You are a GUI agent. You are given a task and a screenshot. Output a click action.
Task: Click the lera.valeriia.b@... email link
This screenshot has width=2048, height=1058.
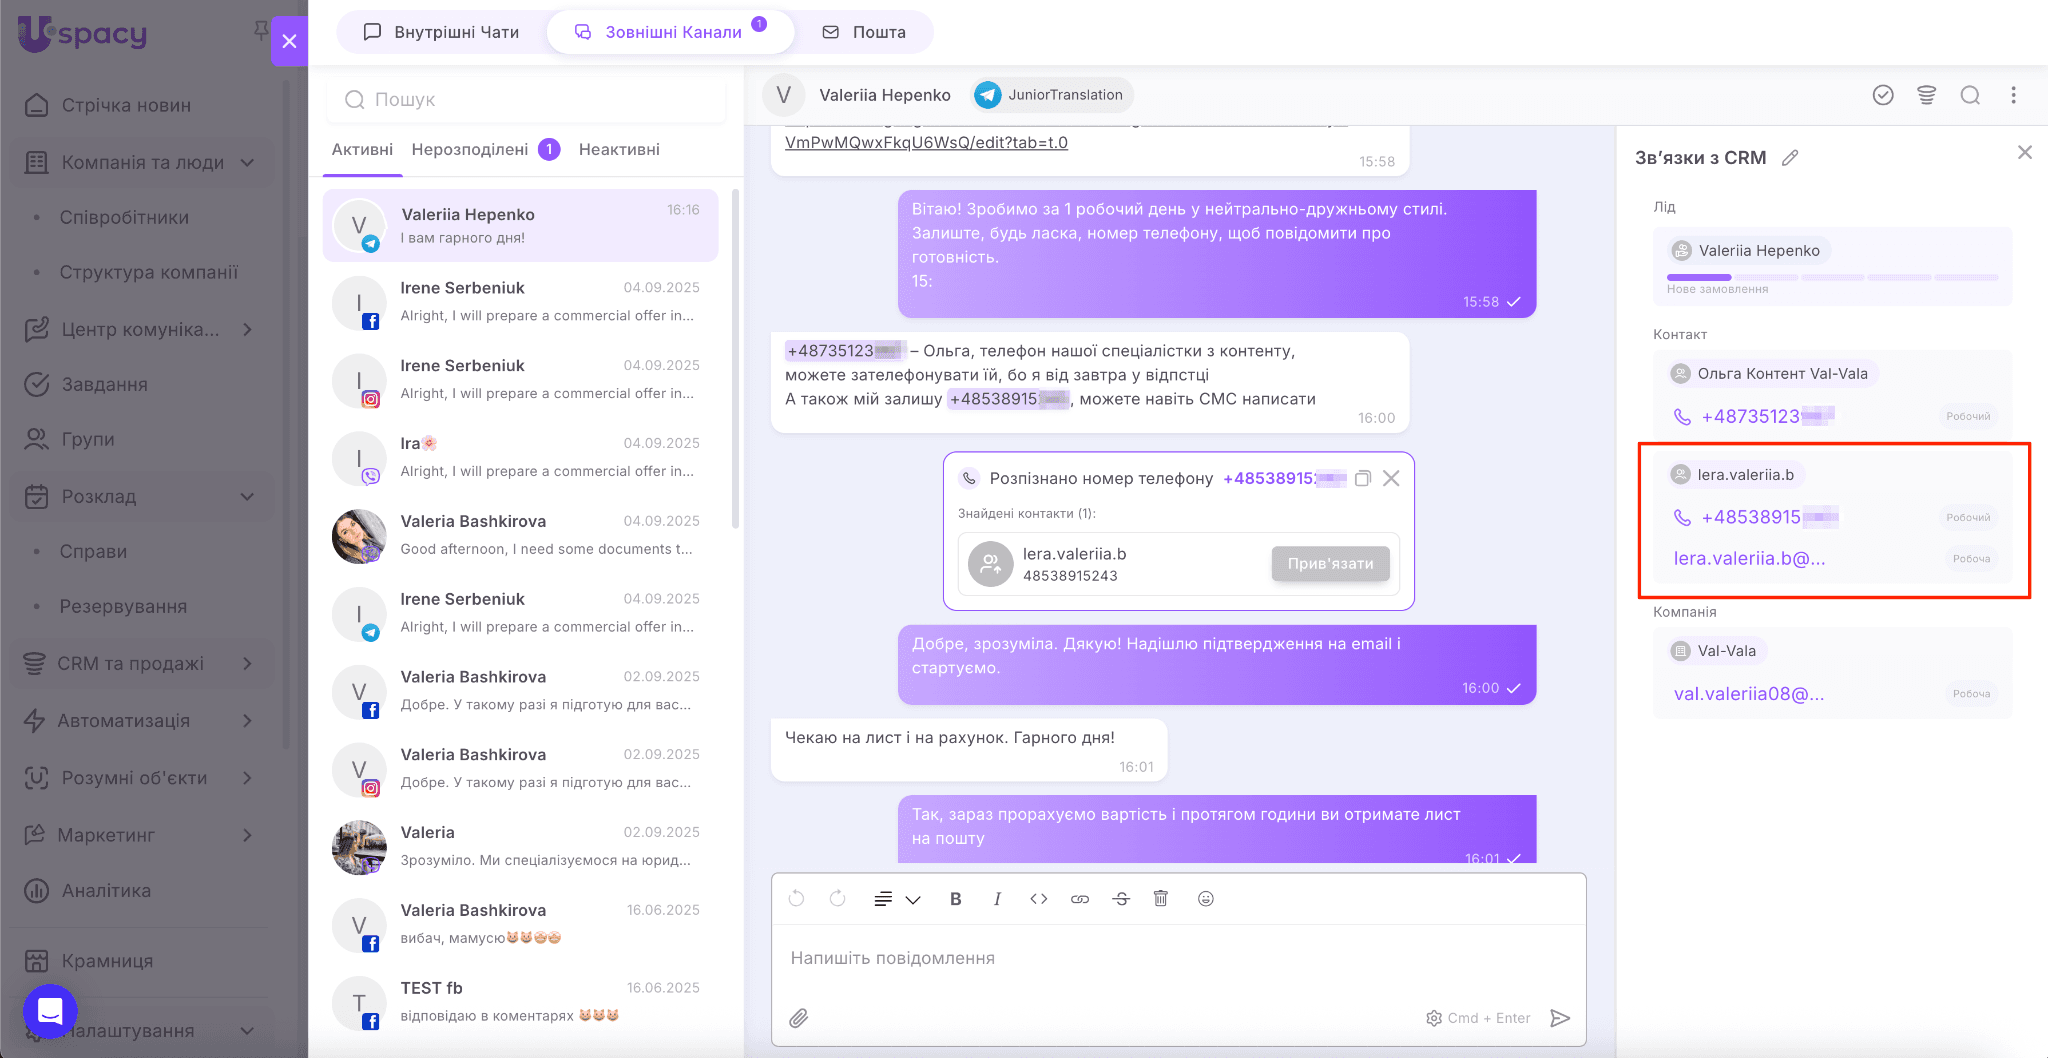tap(1749, 559)
